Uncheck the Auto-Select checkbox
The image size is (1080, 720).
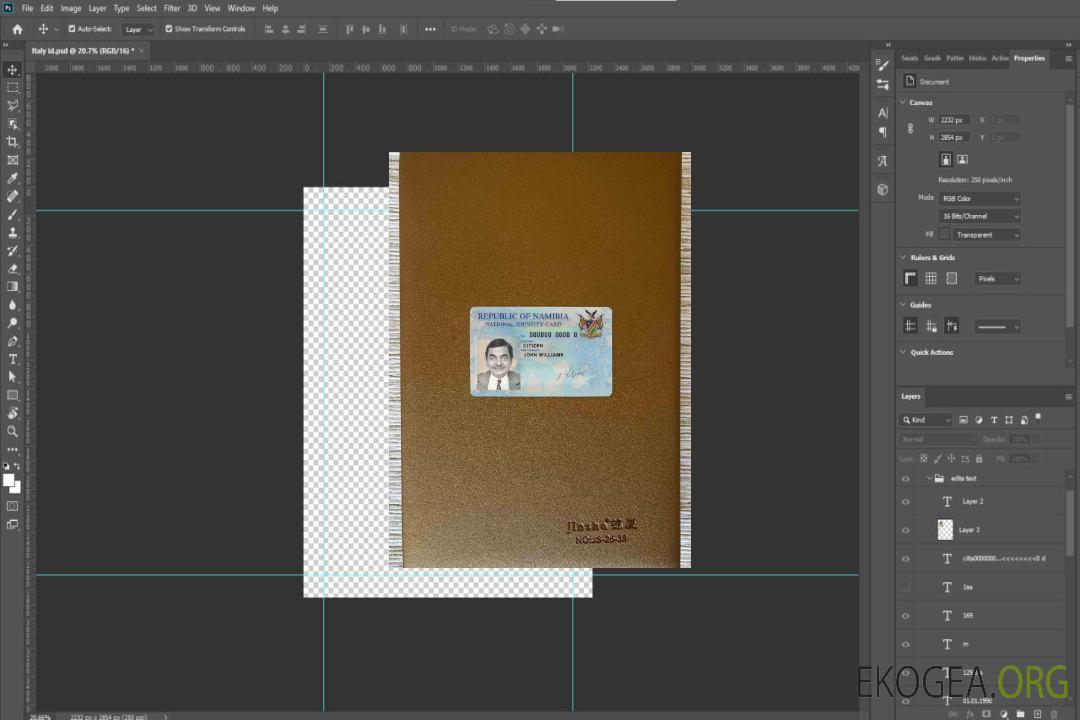[x=72, y=29]
